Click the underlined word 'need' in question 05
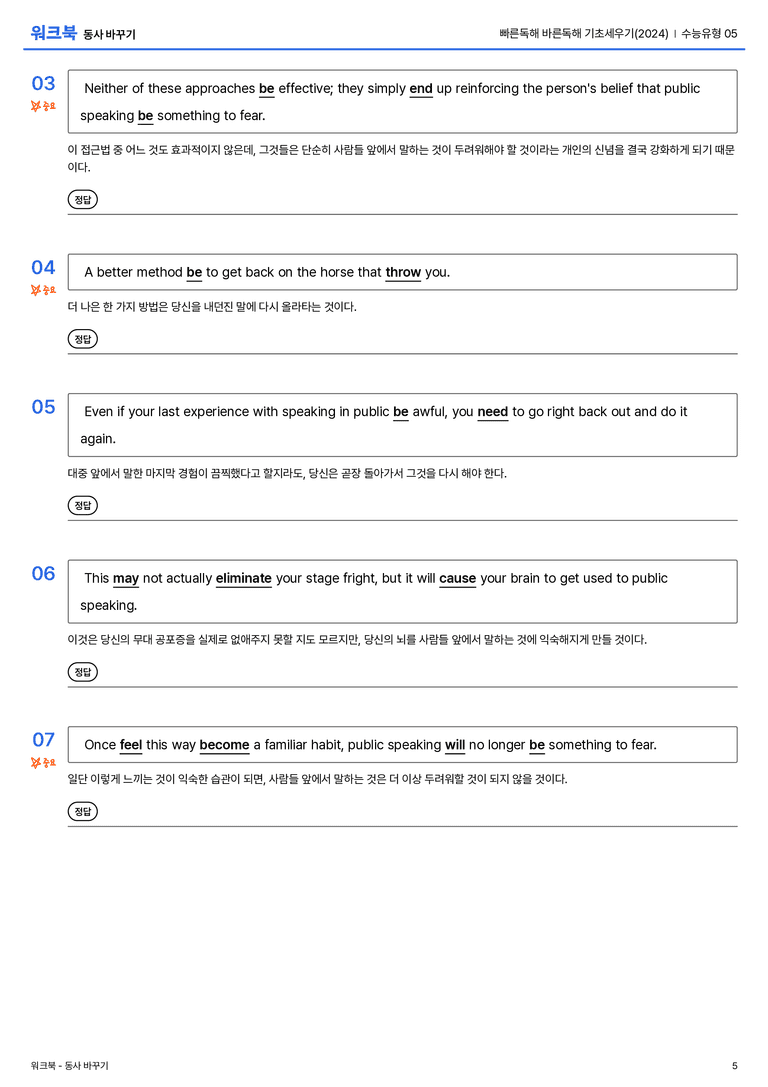The width and height of the screenshot is (768, 1087). [x=493, y=412]
